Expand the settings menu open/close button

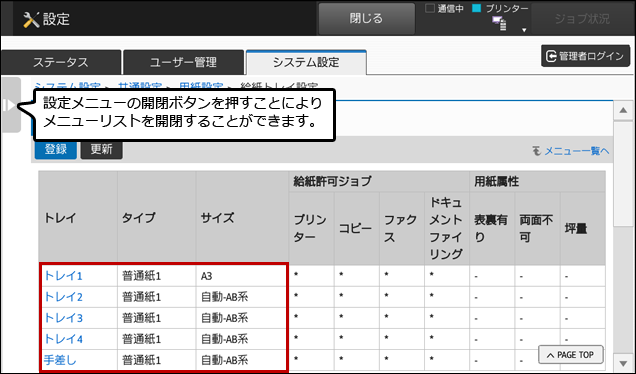11,105
